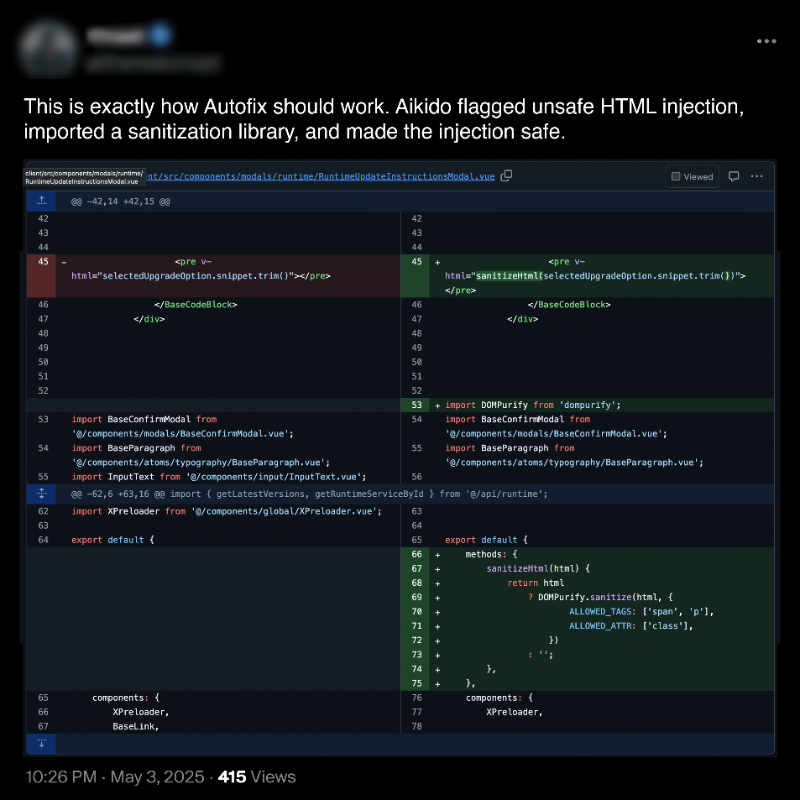The image size is (800, 800).
Task: Open the RuntimeUpdateInstructionsModal.vue file link
Action: click(320, 177)
